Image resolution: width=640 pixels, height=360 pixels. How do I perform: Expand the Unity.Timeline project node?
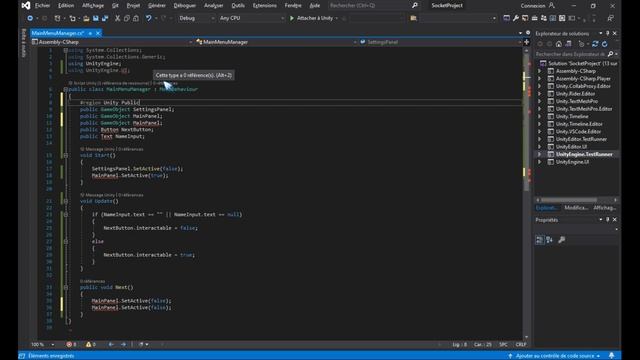[540, 117]
